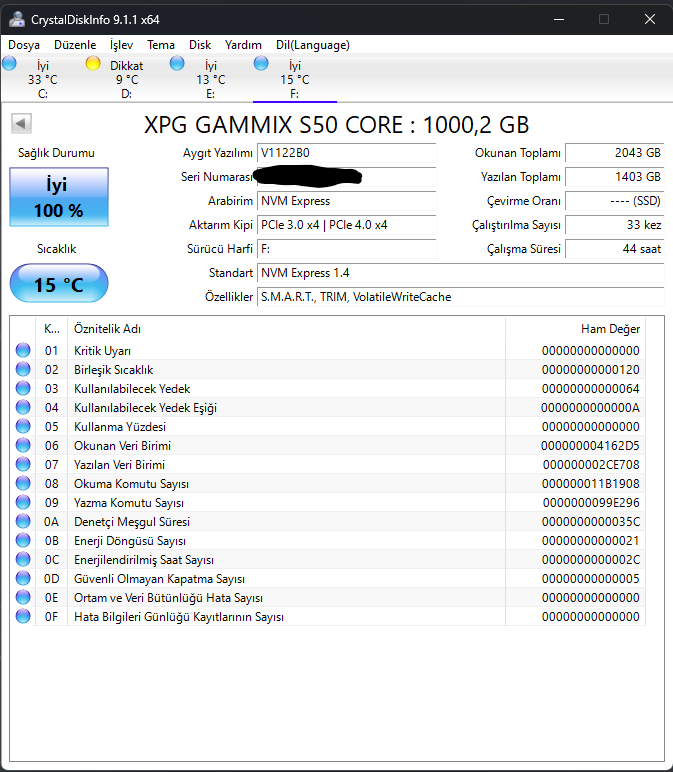Click the total writes value 1403 GB
The image size is (673, 772).
pyautogui.click(x=614, y=177)
